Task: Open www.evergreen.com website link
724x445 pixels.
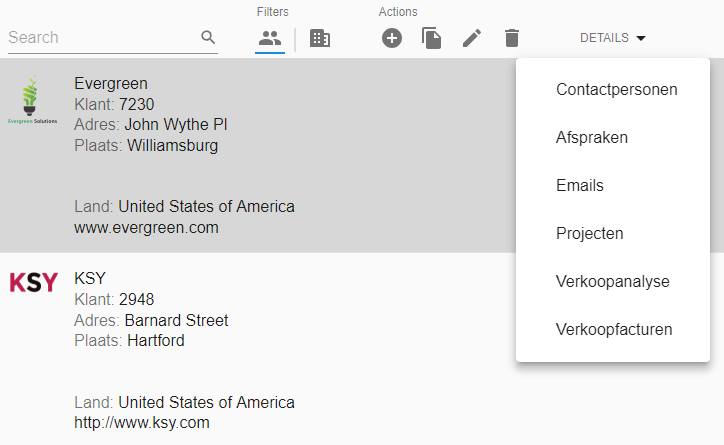Action: 146,228
